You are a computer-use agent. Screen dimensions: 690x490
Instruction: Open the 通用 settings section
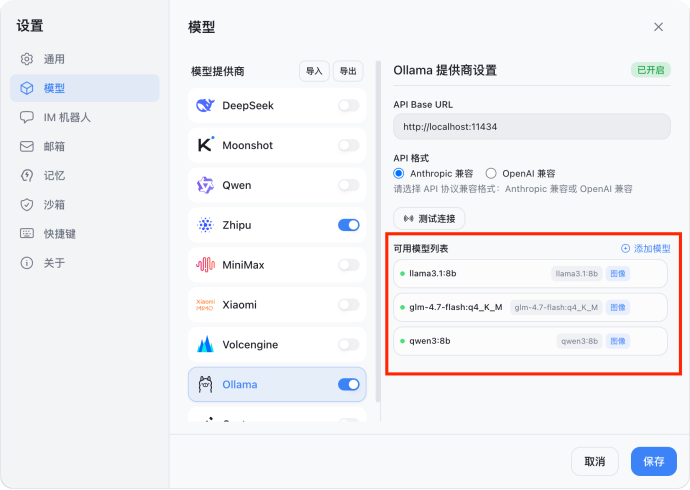click(54, 59)
